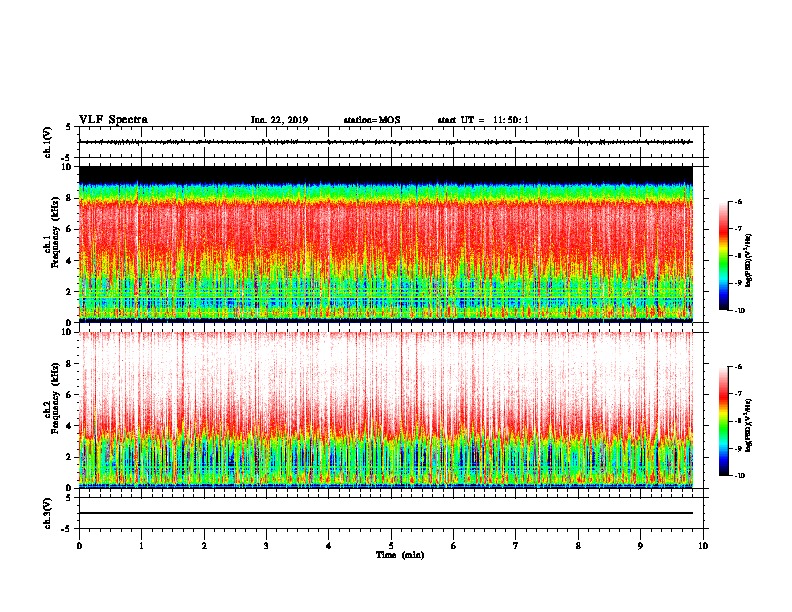The width and height of the screenshot is (792, 612).
Task: Click time axis tick label "0"
Action: point(79,546)
